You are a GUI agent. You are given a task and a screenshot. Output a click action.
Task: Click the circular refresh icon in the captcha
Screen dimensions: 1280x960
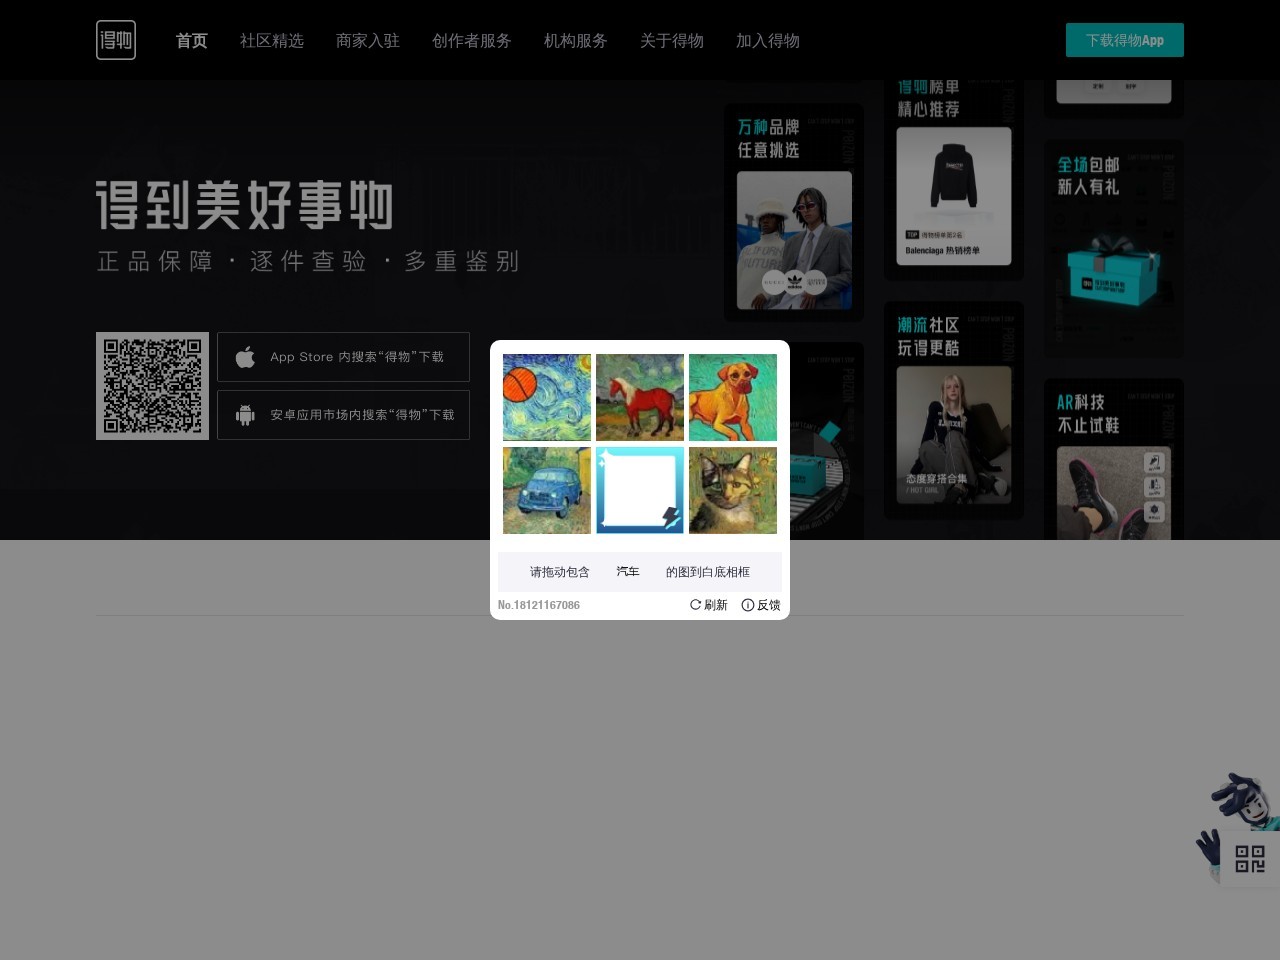point(694,604)
